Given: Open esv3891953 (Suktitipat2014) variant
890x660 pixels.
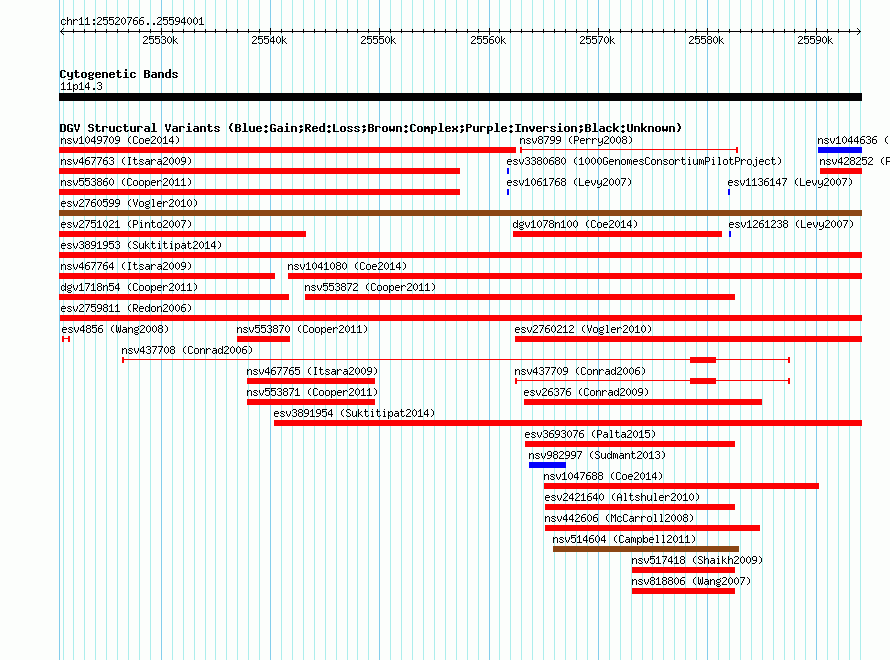Looking at the screenshot, I should coord(460,255).
